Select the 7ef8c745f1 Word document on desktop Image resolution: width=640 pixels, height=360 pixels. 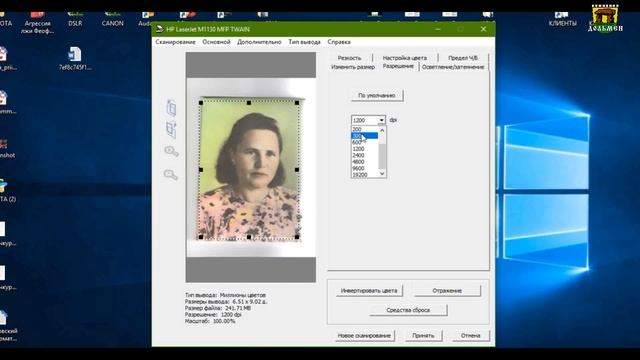(75, 59)
